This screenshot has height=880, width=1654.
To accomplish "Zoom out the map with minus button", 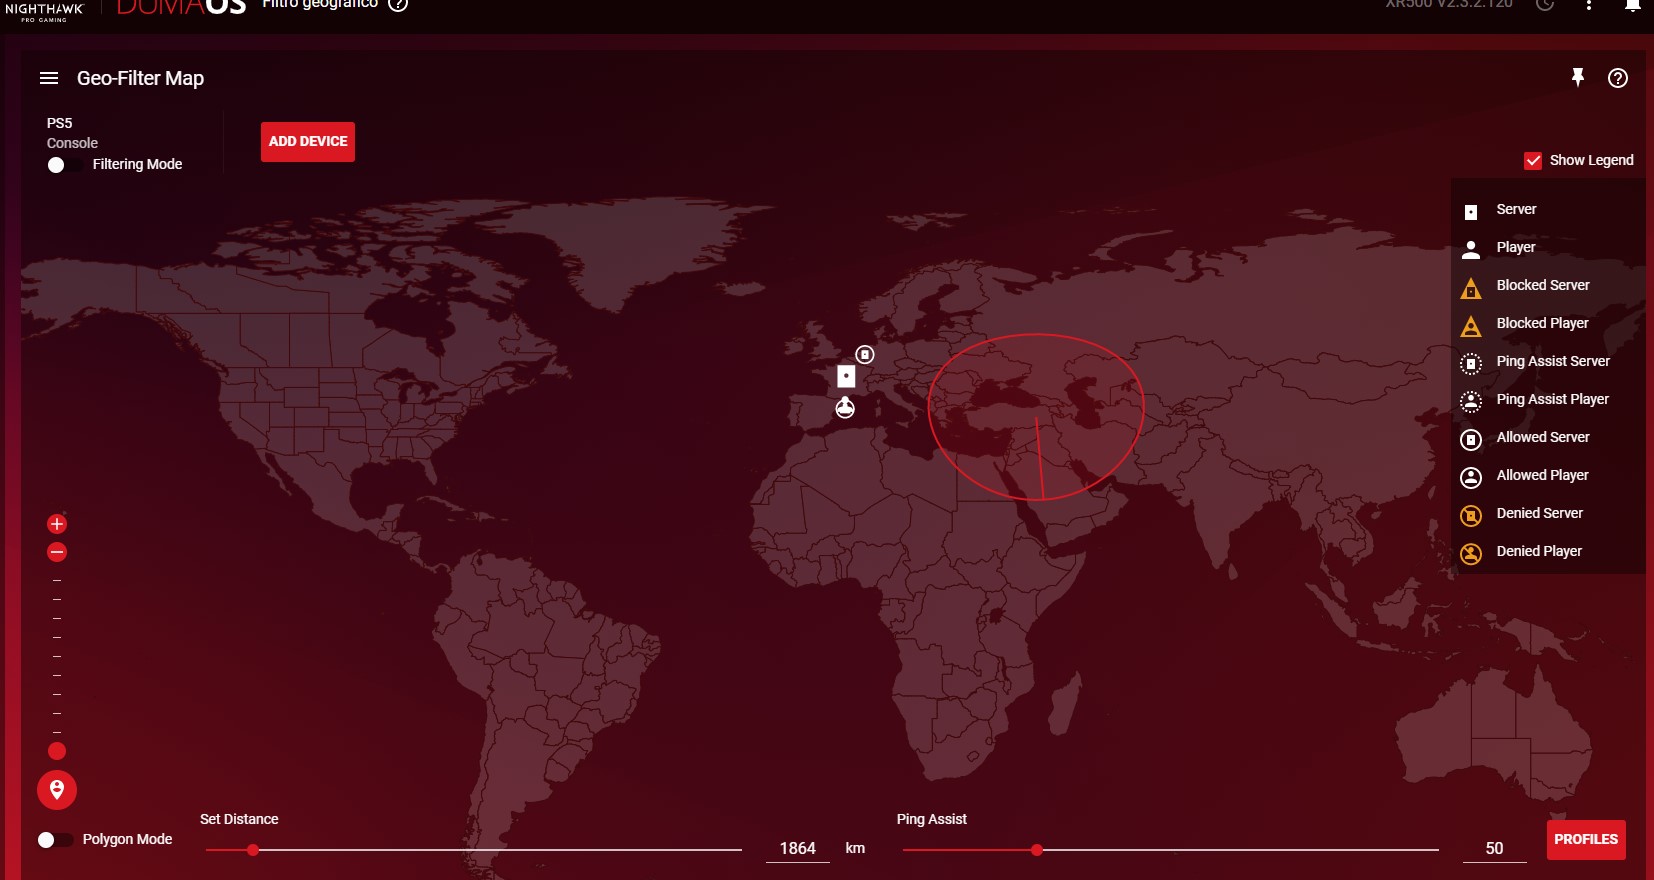I will (x=57, y=552).
